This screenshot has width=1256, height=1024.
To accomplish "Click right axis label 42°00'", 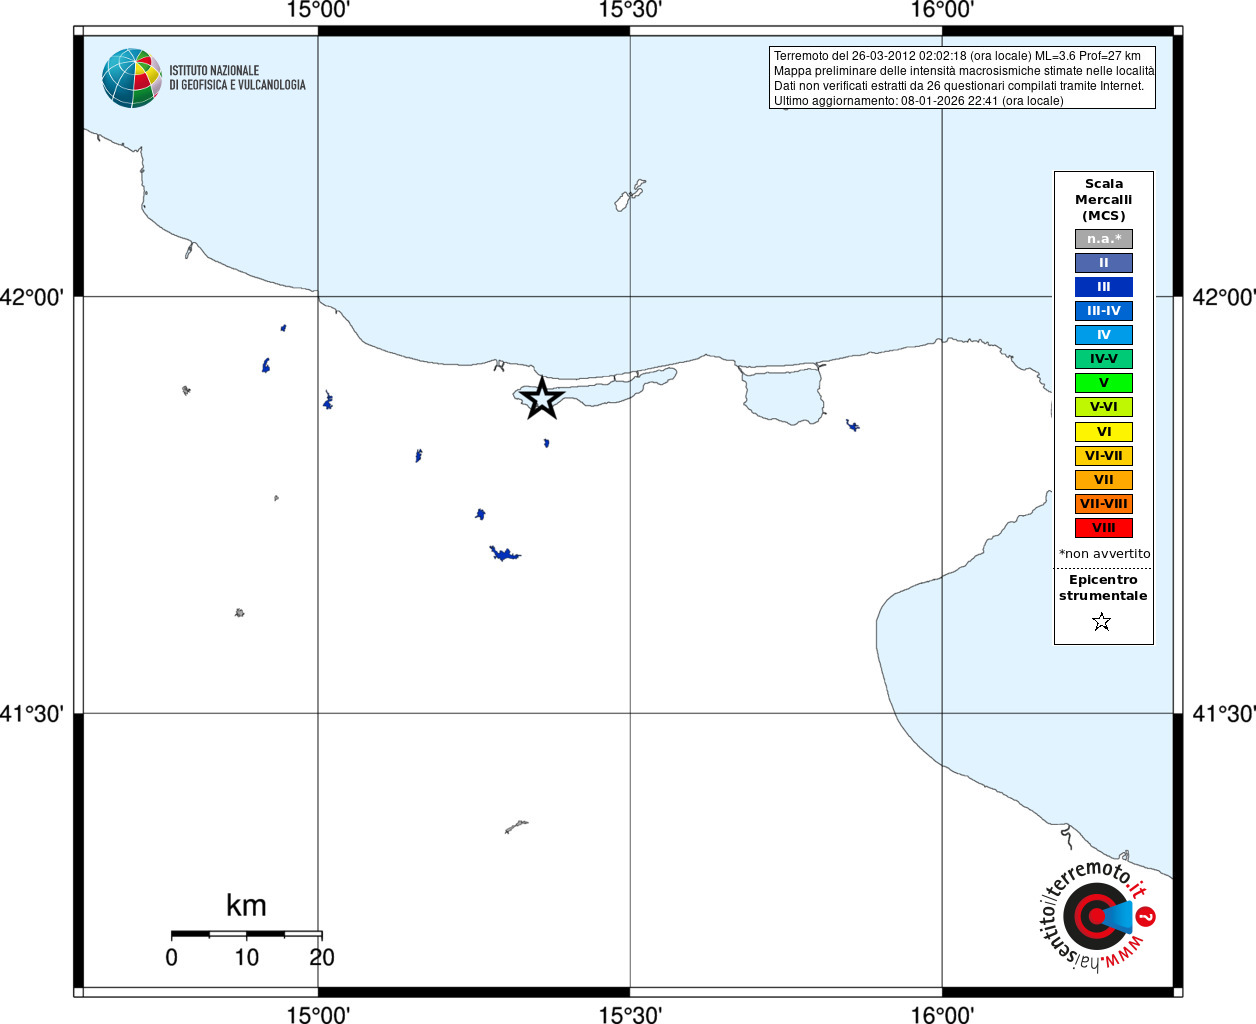I will 1224,297.
